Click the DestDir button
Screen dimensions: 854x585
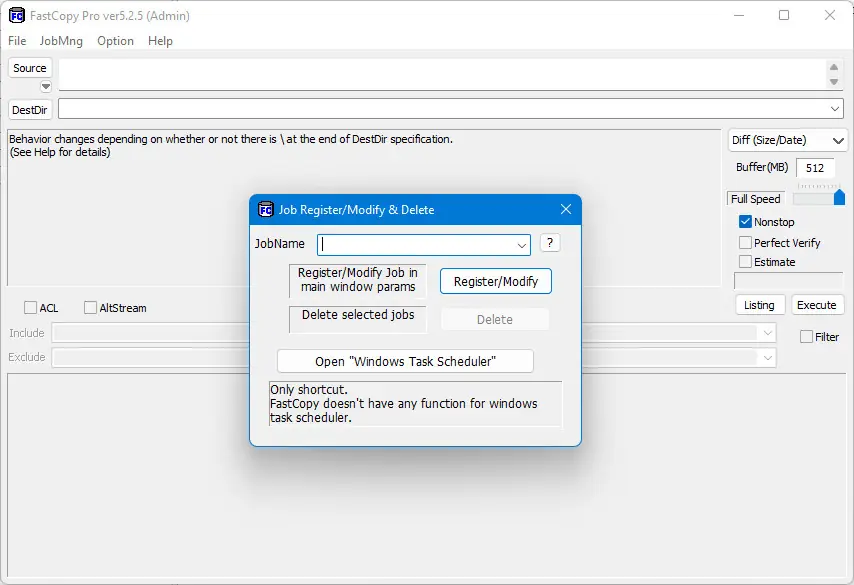point(30,110)
